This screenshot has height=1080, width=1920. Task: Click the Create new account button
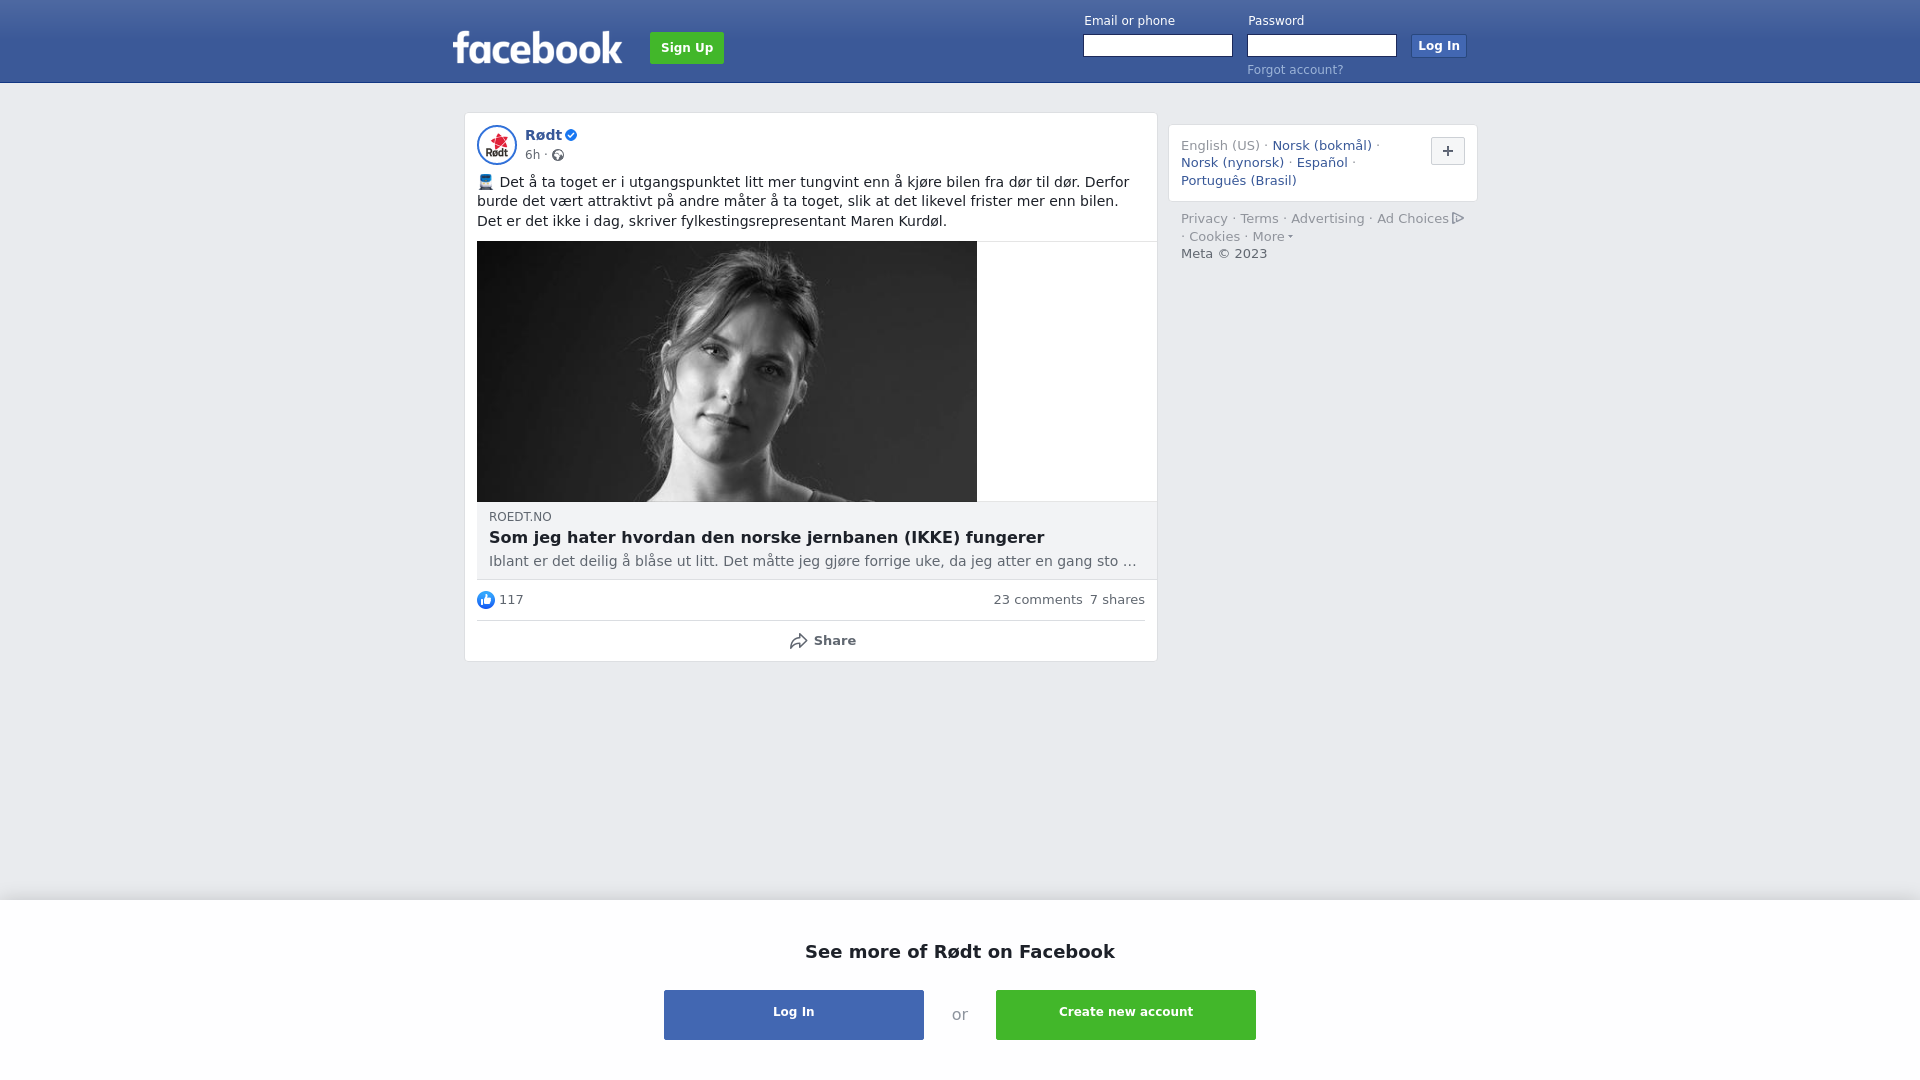coord(1126,1015)
